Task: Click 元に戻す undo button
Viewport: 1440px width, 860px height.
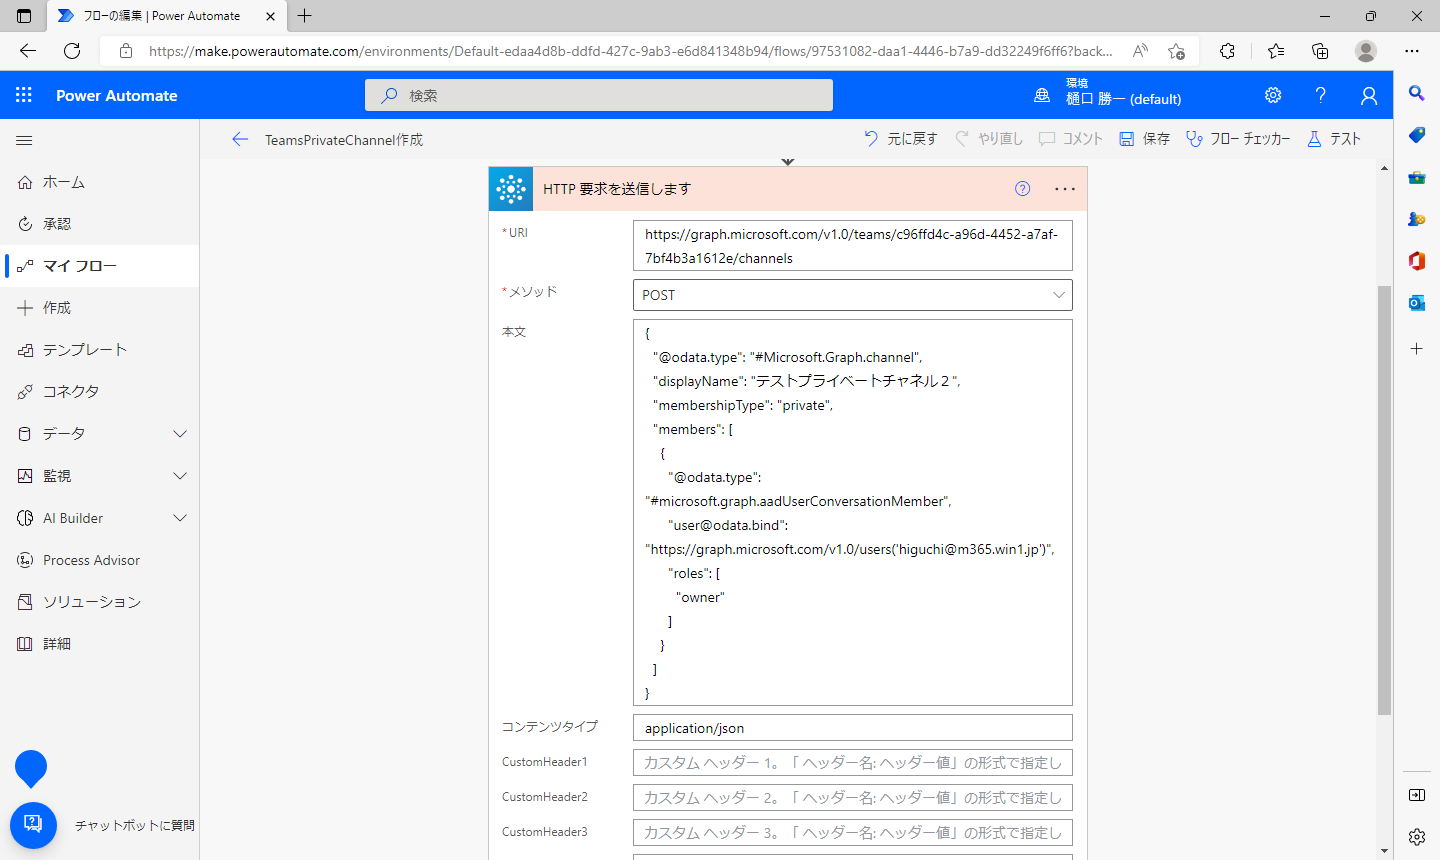Action: coord(900,139)
